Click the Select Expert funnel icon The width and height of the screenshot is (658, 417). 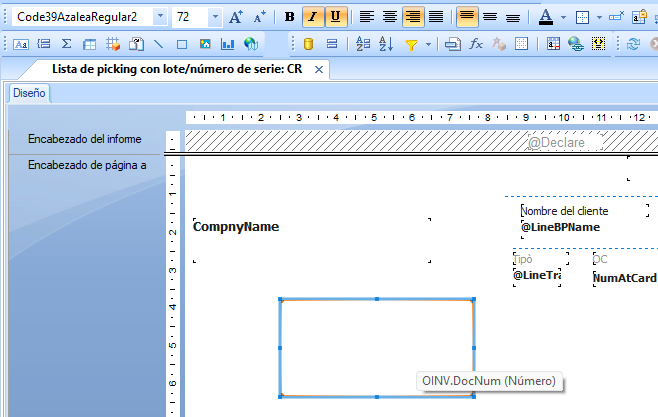[411, 44]
